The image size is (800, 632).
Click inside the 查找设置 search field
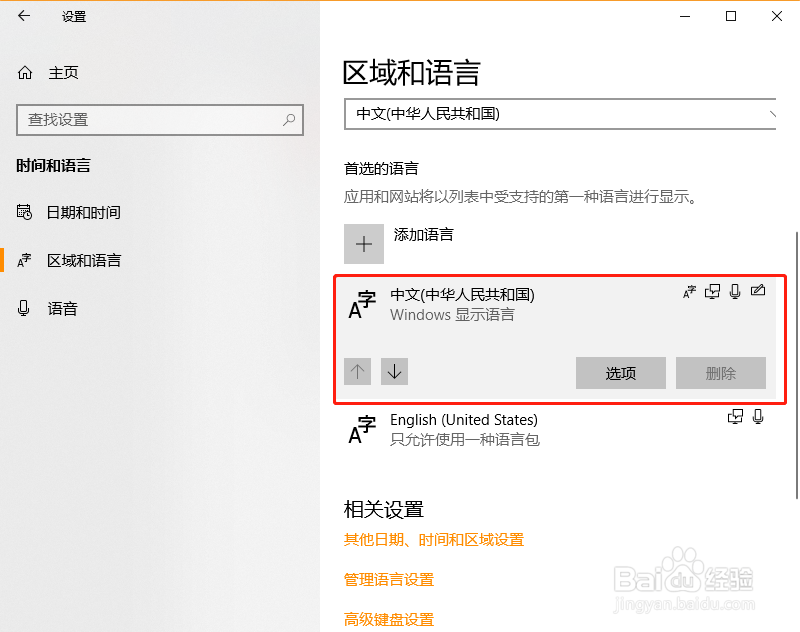click(150, 119)
